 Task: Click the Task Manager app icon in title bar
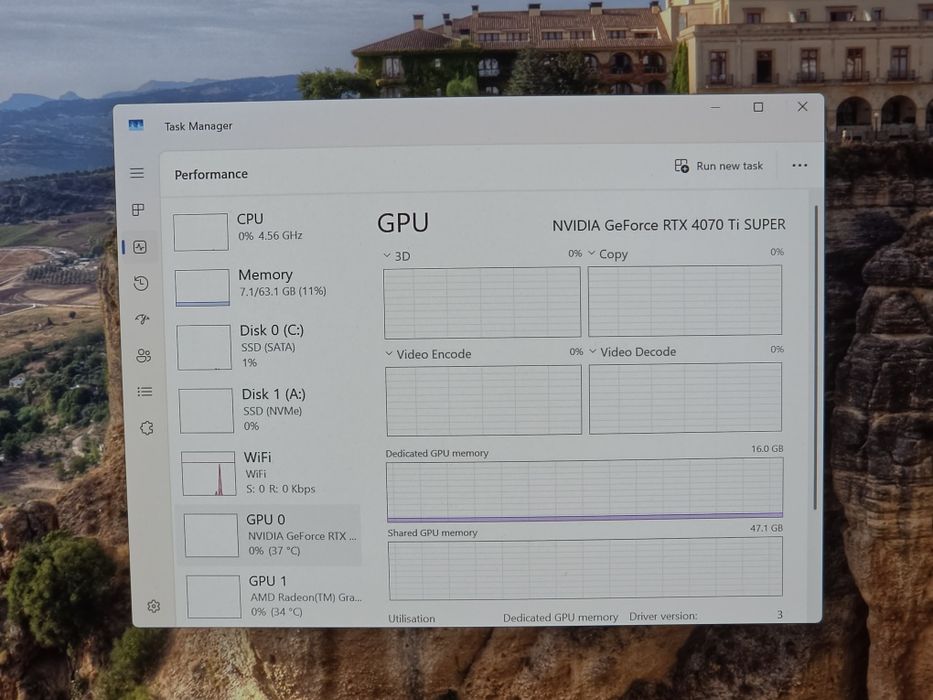[136, 125]
